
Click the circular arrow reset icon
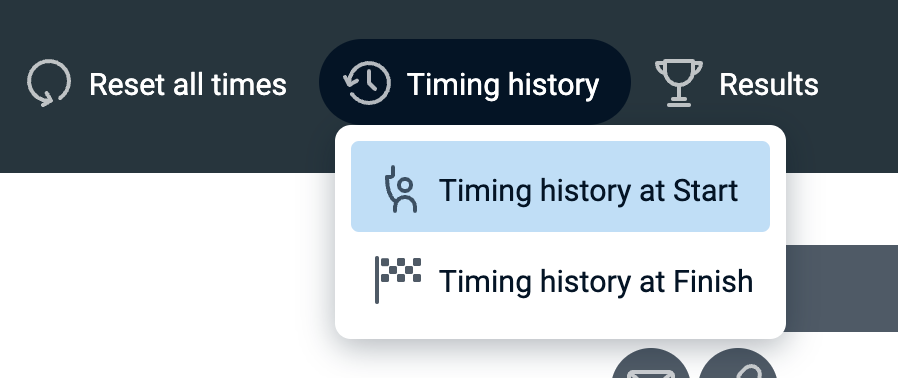pyautogui.click(x=49, y=83)
